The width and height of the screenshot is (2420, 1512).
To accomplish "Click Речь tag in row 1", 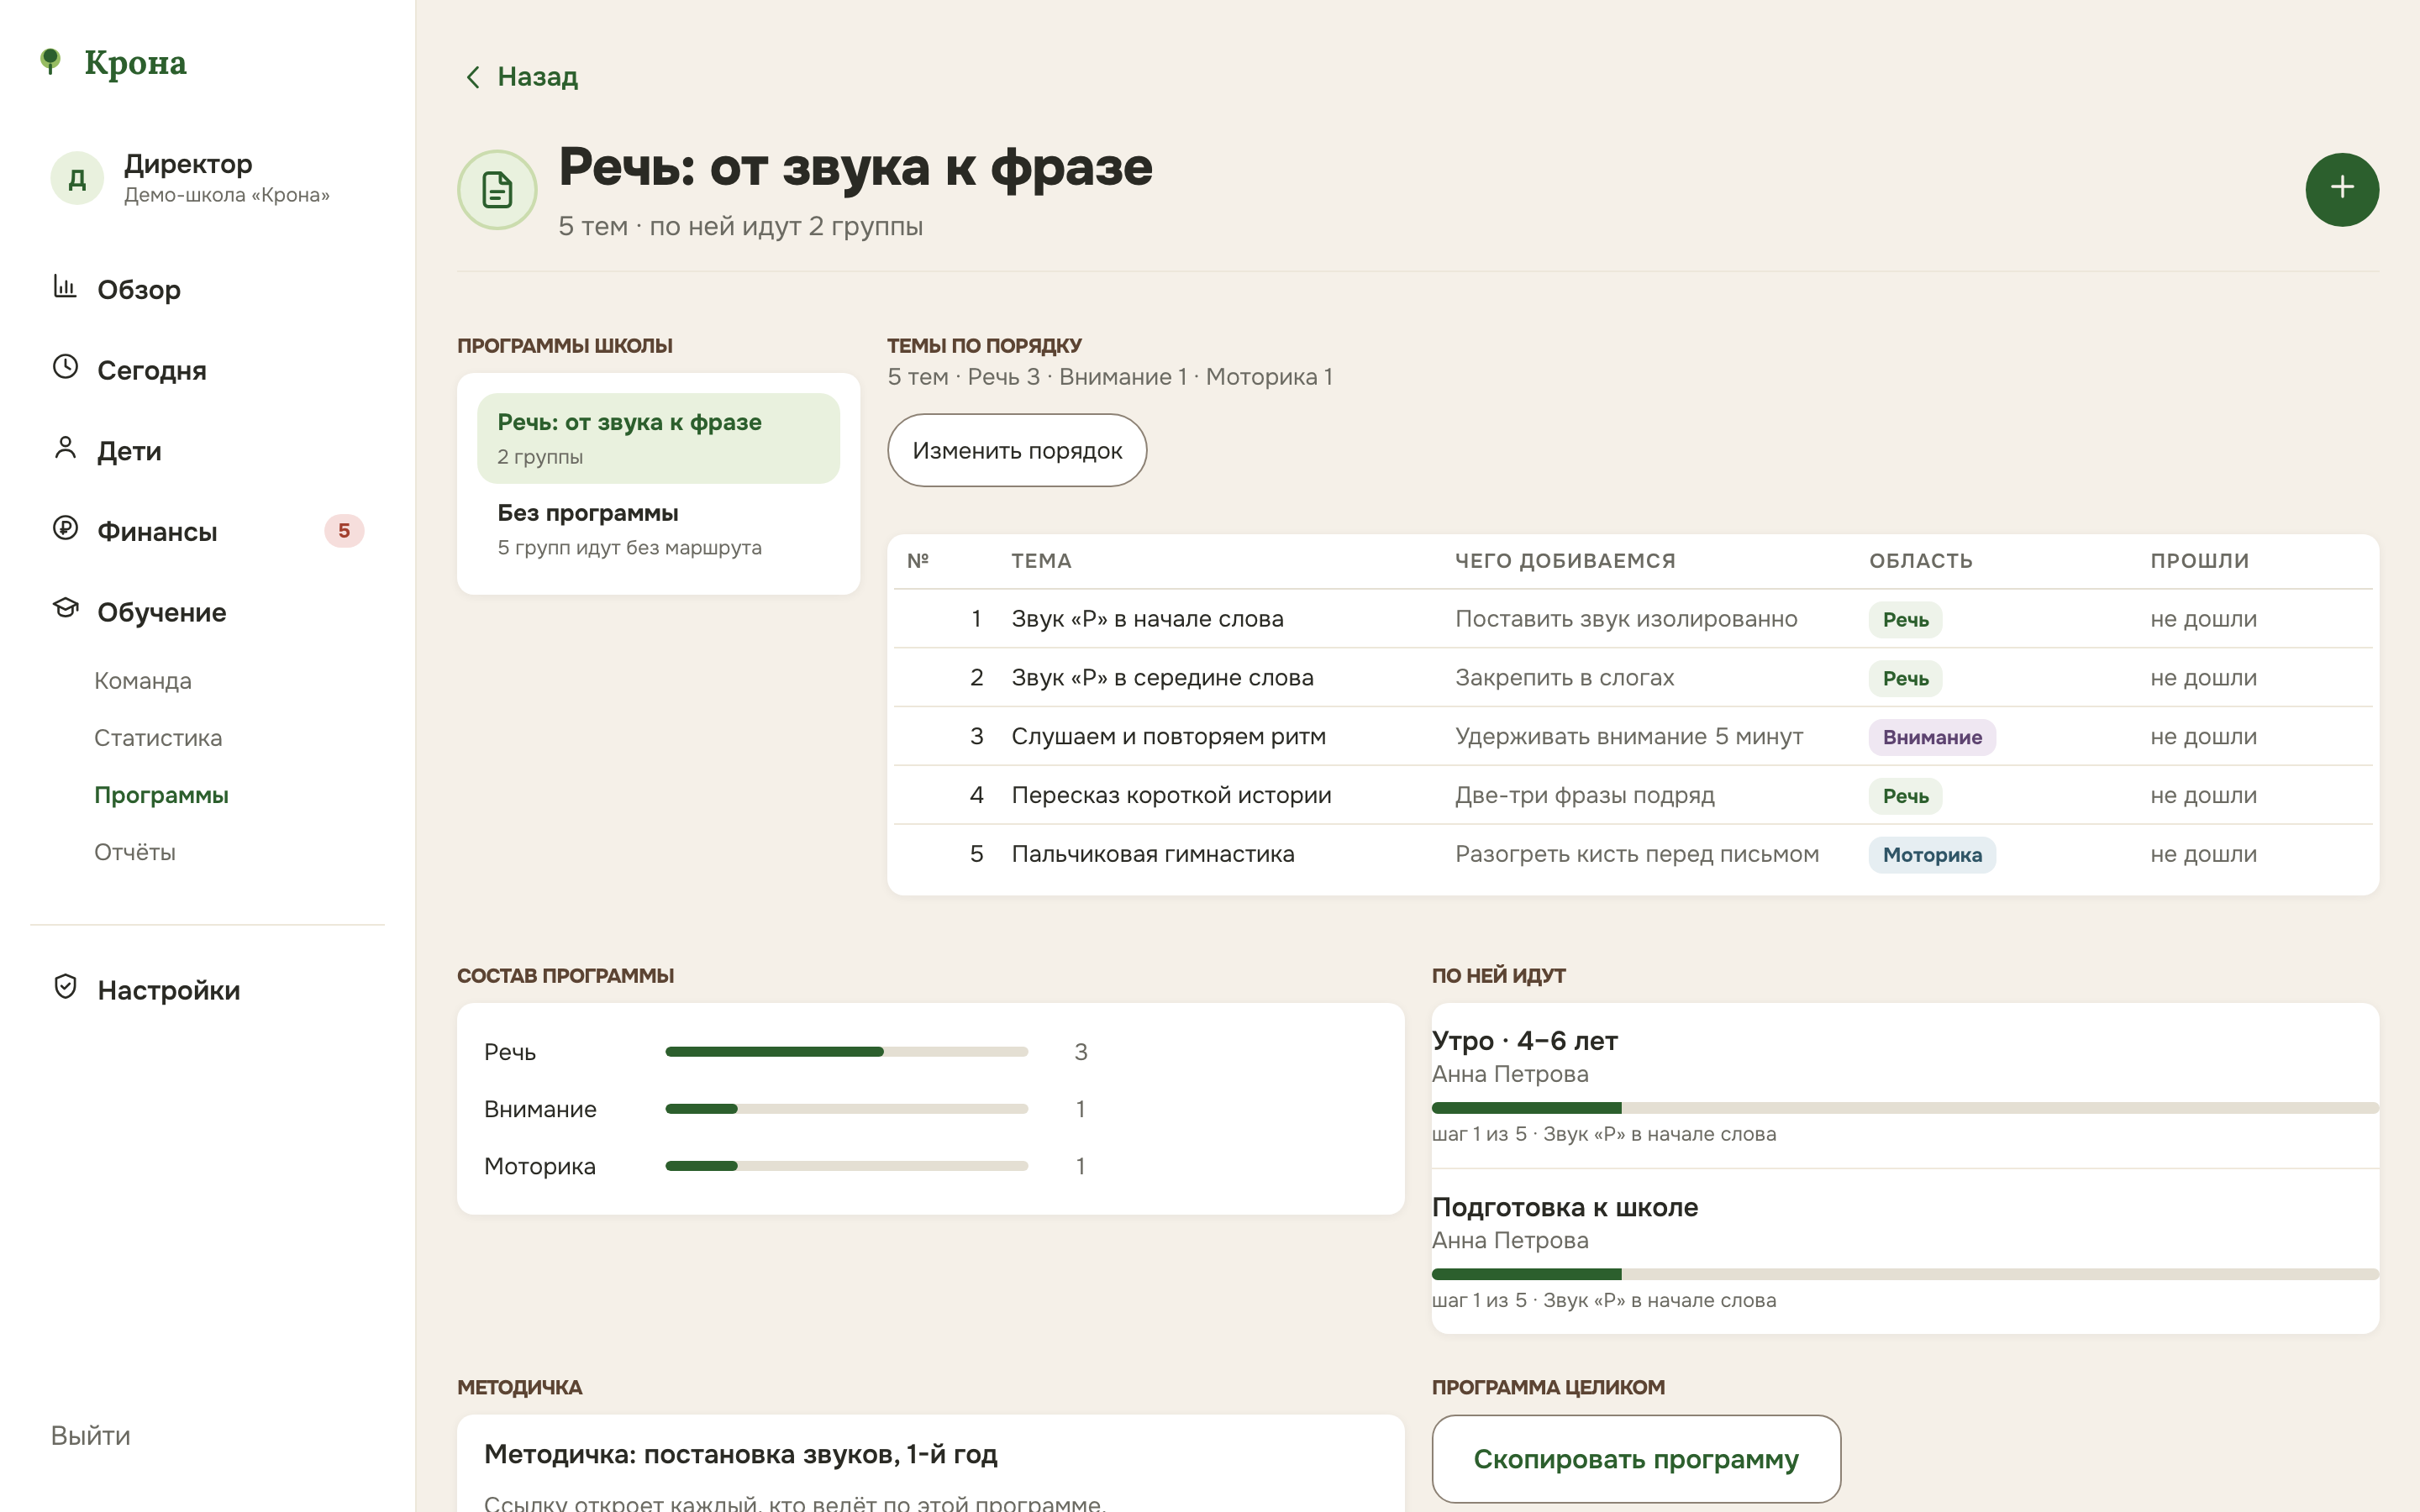I will point(1905,620).
